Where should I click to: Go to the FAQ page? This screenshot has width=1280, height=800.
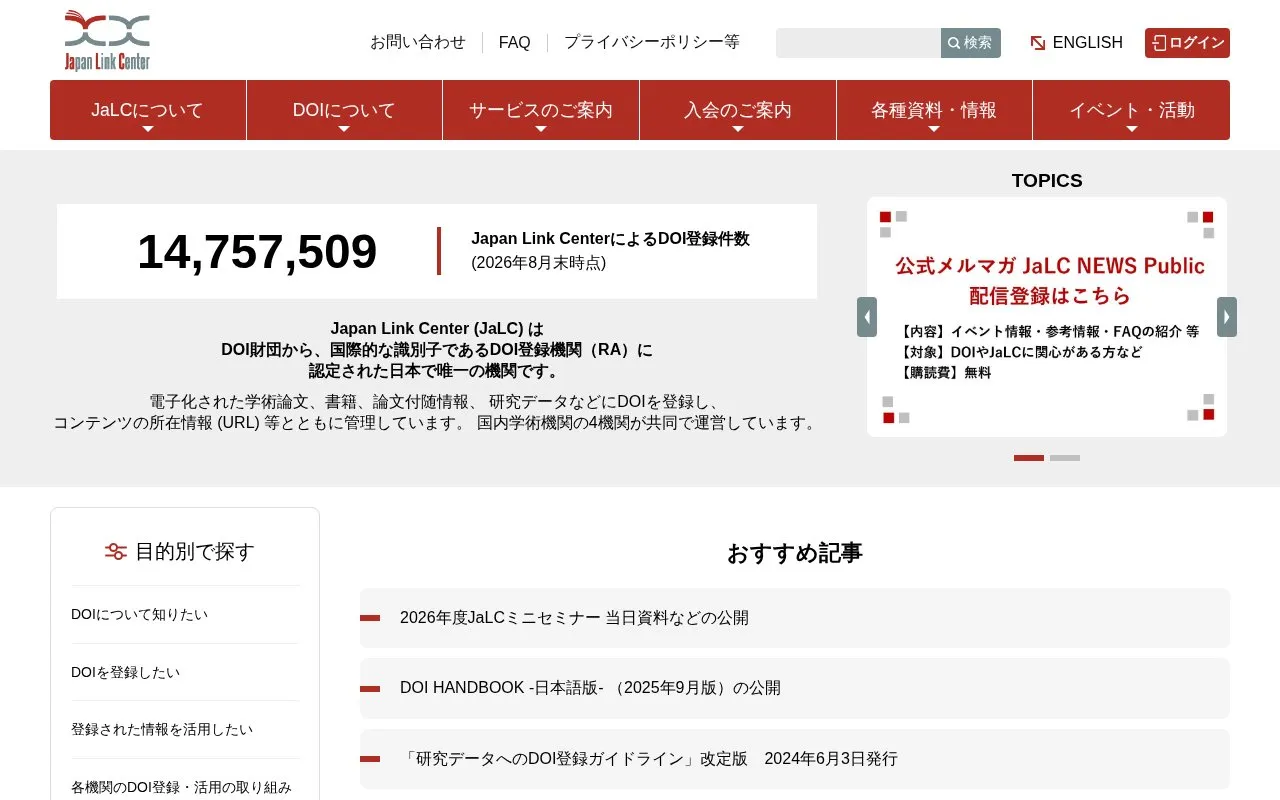515,42
